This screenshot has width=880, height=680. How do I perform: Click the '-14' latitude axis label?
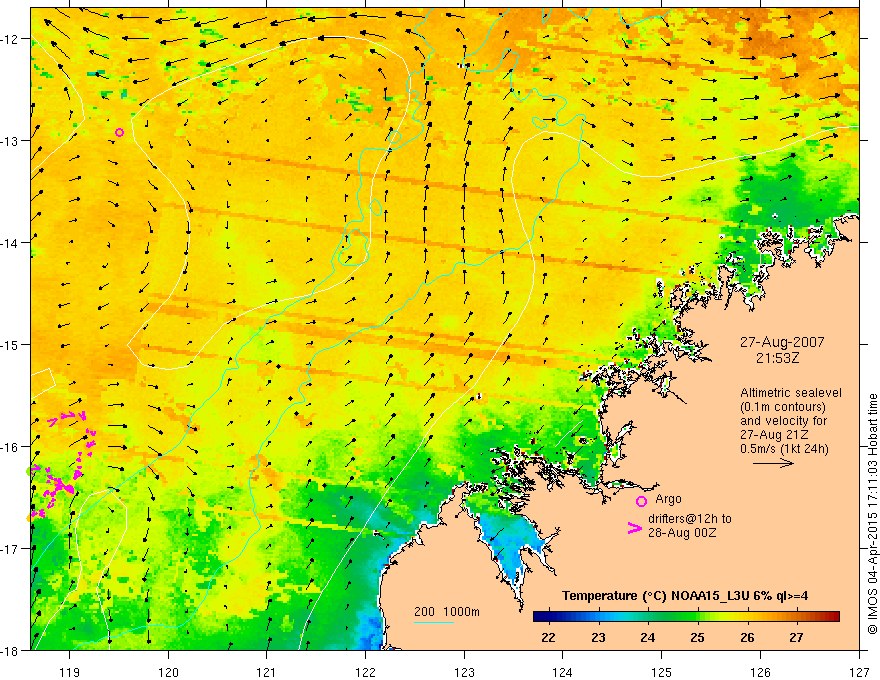(x=11, y=243)
